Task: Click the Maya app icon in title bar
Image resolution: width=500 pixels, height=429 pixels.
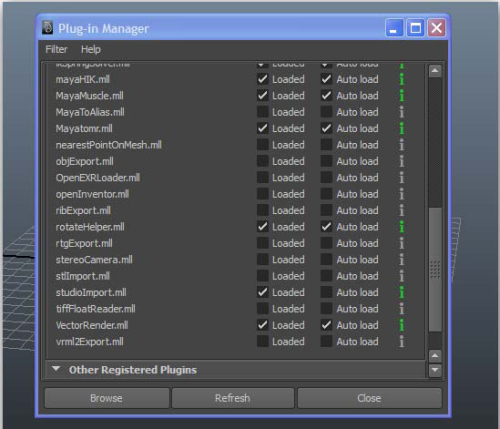Action: (x=47, y=28)
